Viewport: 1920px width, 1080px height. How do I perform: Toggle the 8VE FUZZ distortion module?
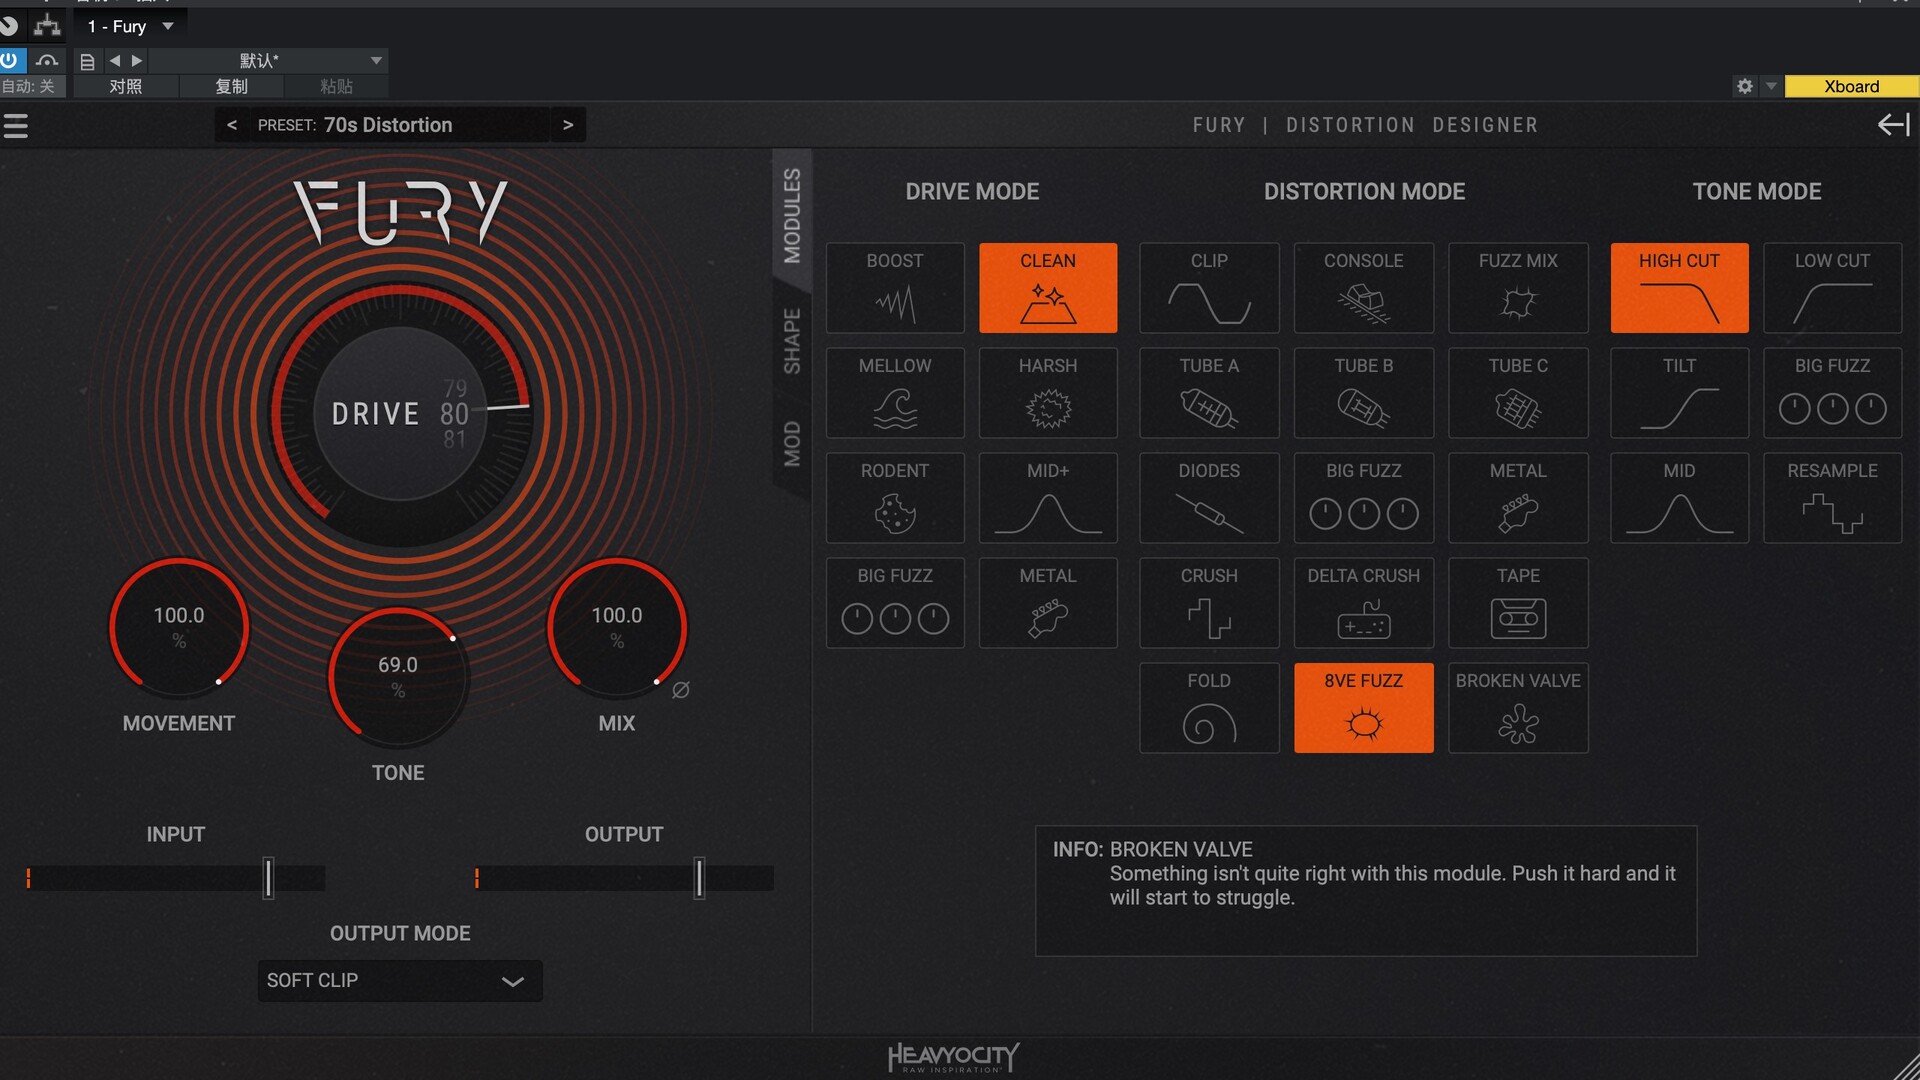(1364, 708)
